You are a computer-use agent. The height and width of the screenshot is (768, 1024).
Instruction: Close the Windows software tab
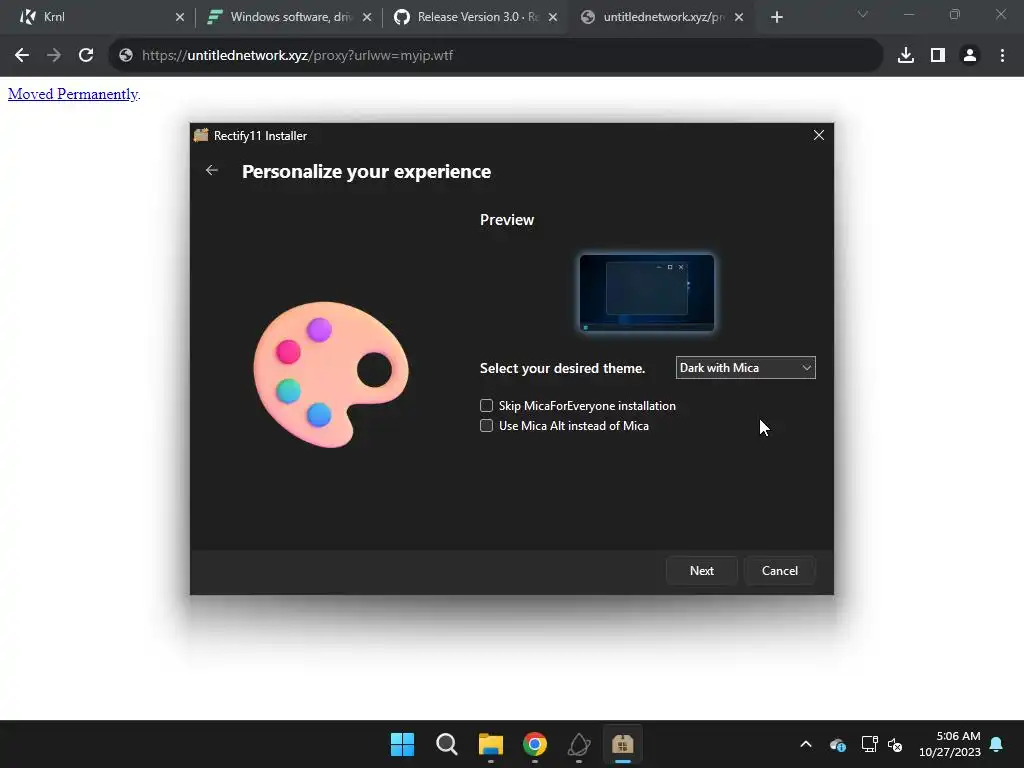pos(367,17)
